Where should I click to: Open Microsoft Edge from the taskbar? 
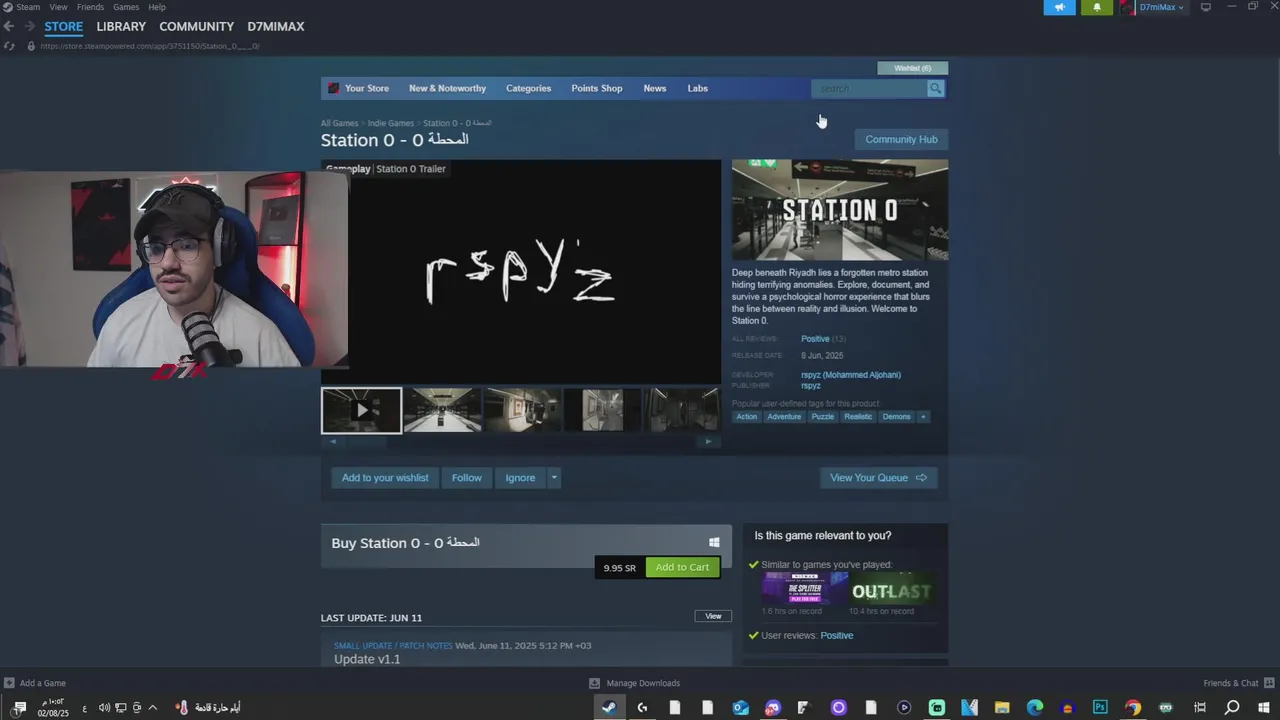pos(1035,707)
